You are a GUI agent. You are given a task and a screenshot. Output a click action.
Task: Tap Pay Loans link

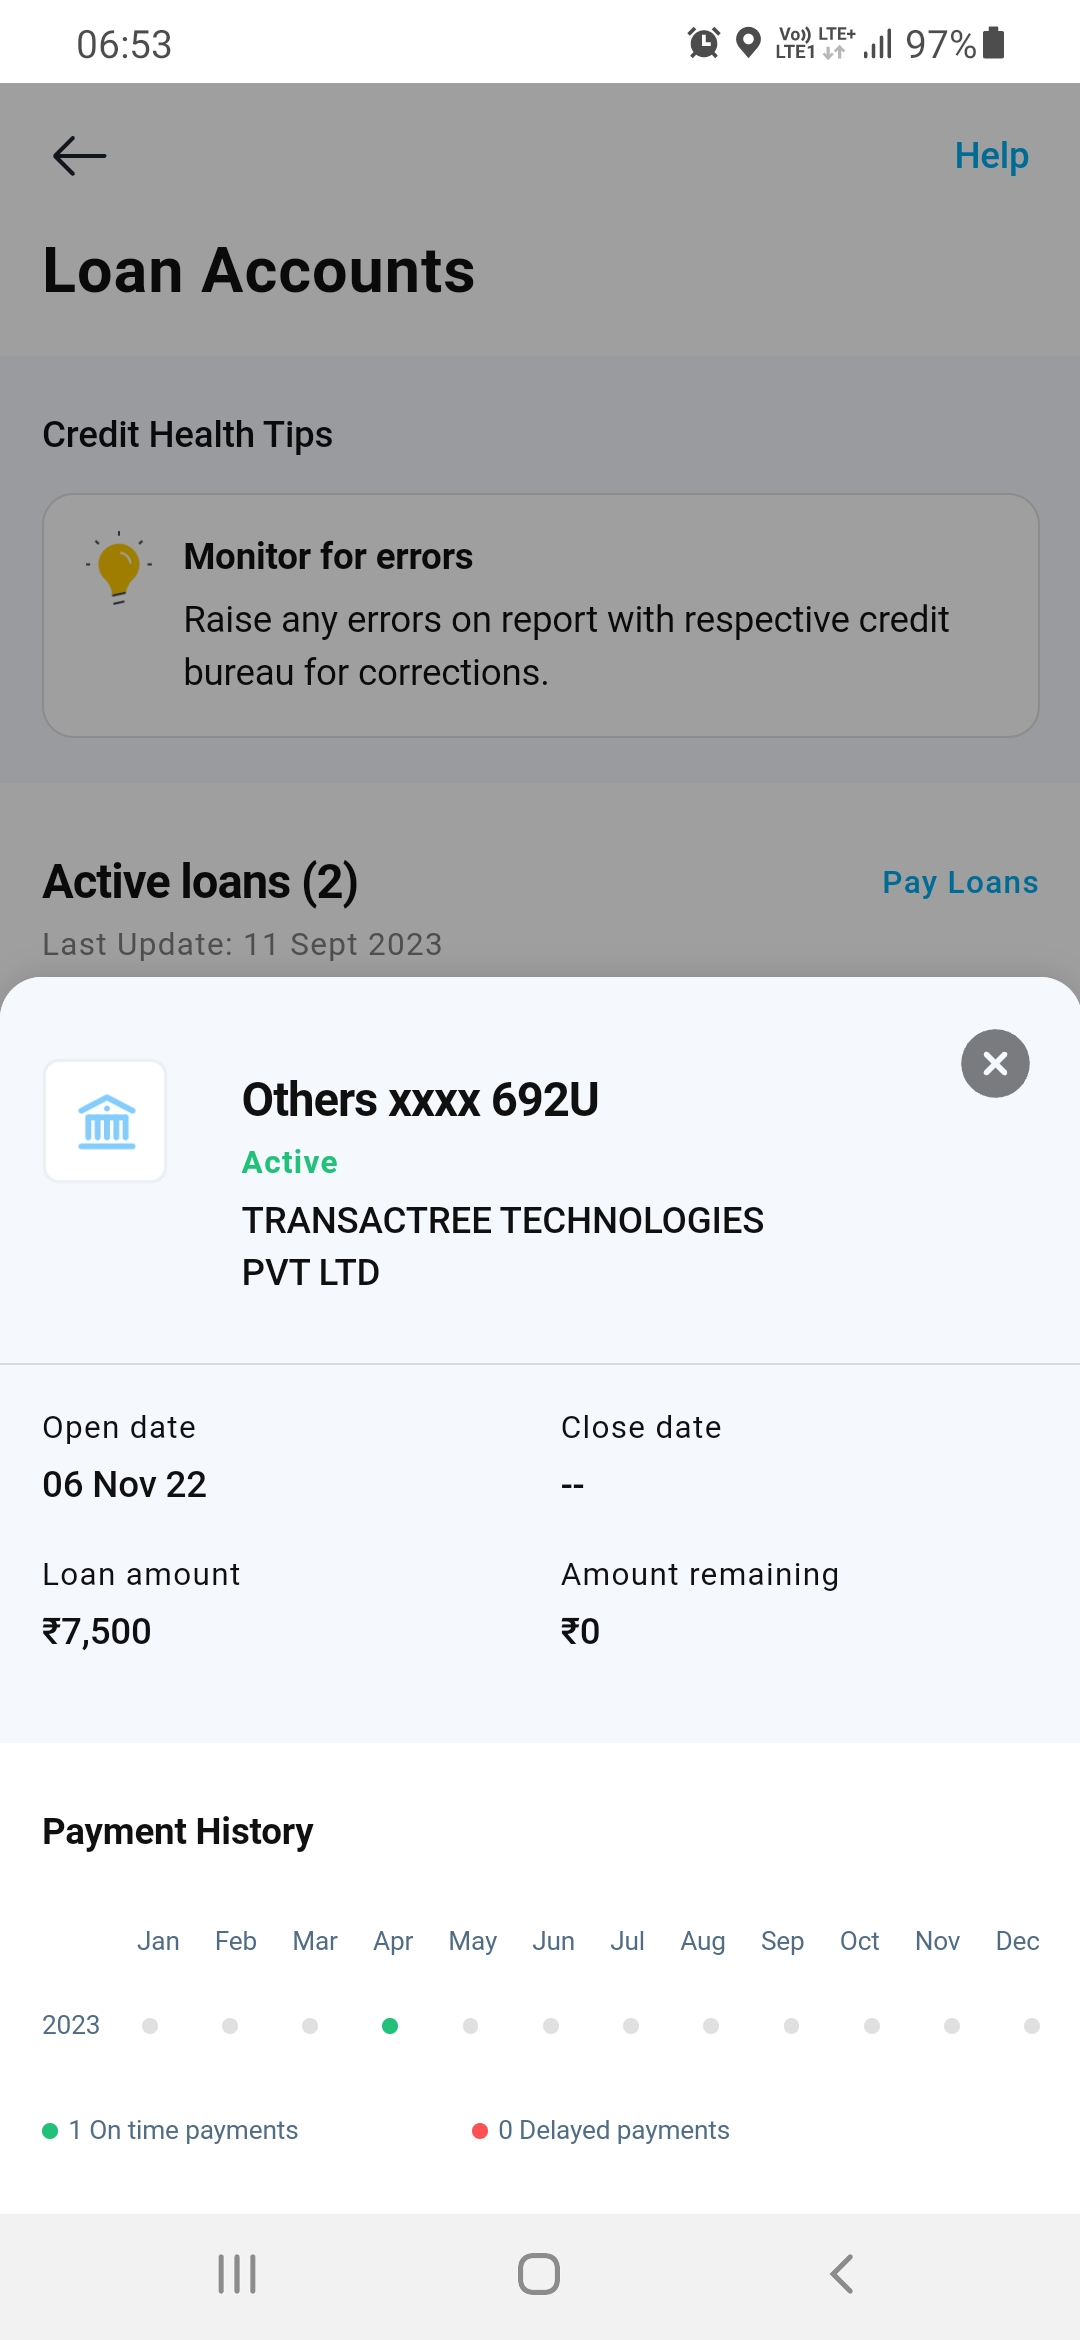point(960,882)
